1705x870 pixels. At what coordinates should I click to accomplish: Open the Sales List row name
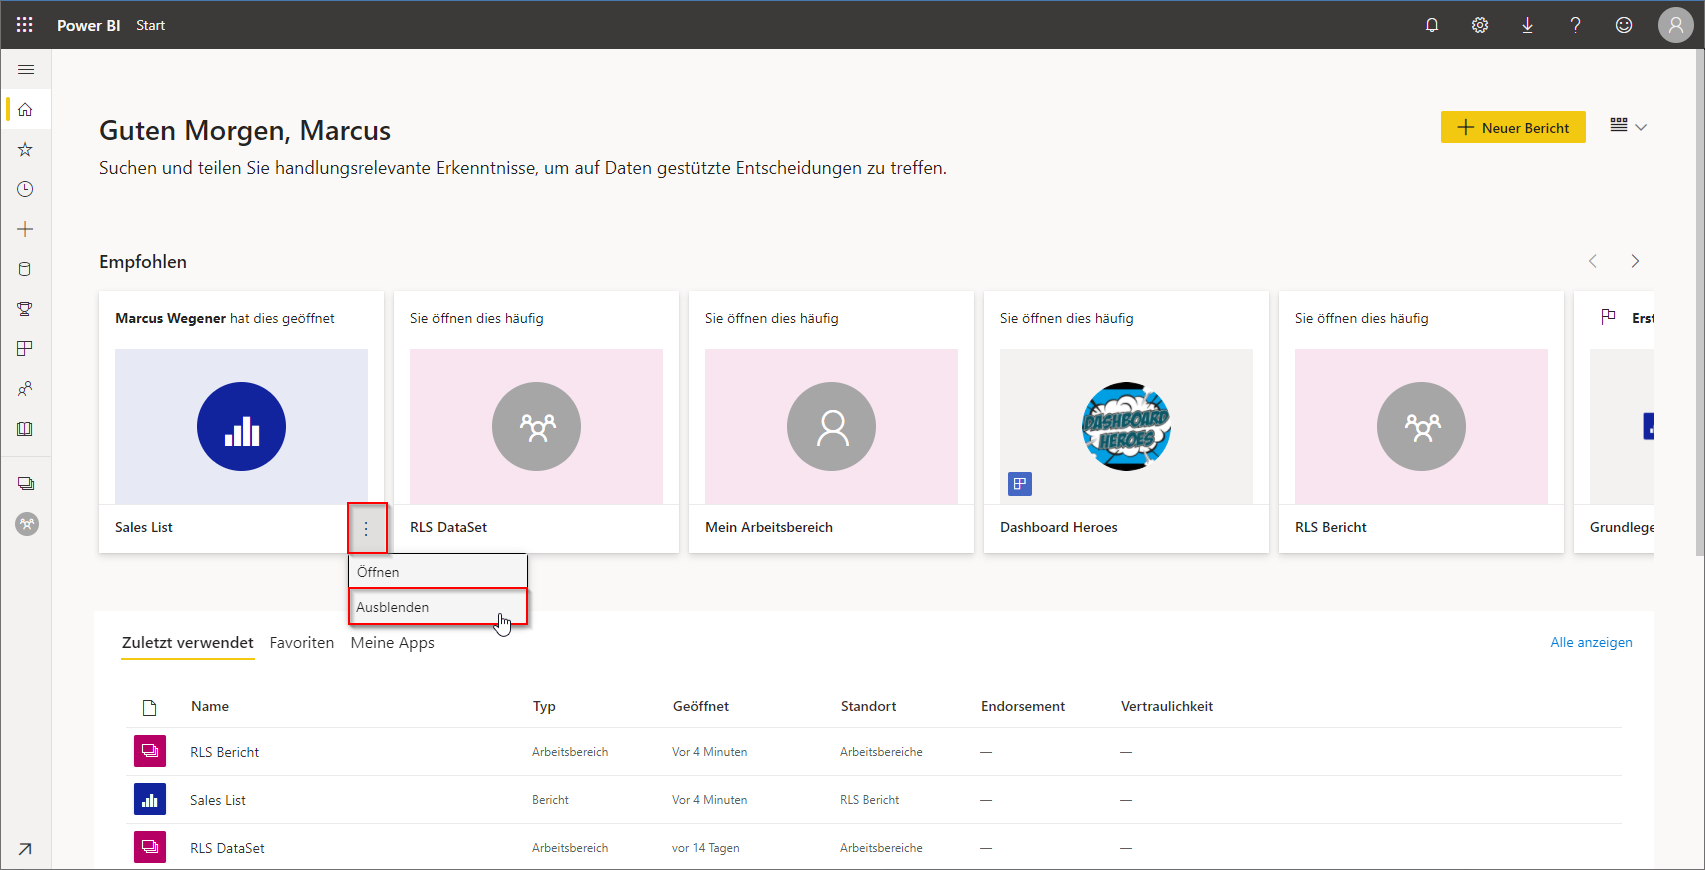pos(218,800)
